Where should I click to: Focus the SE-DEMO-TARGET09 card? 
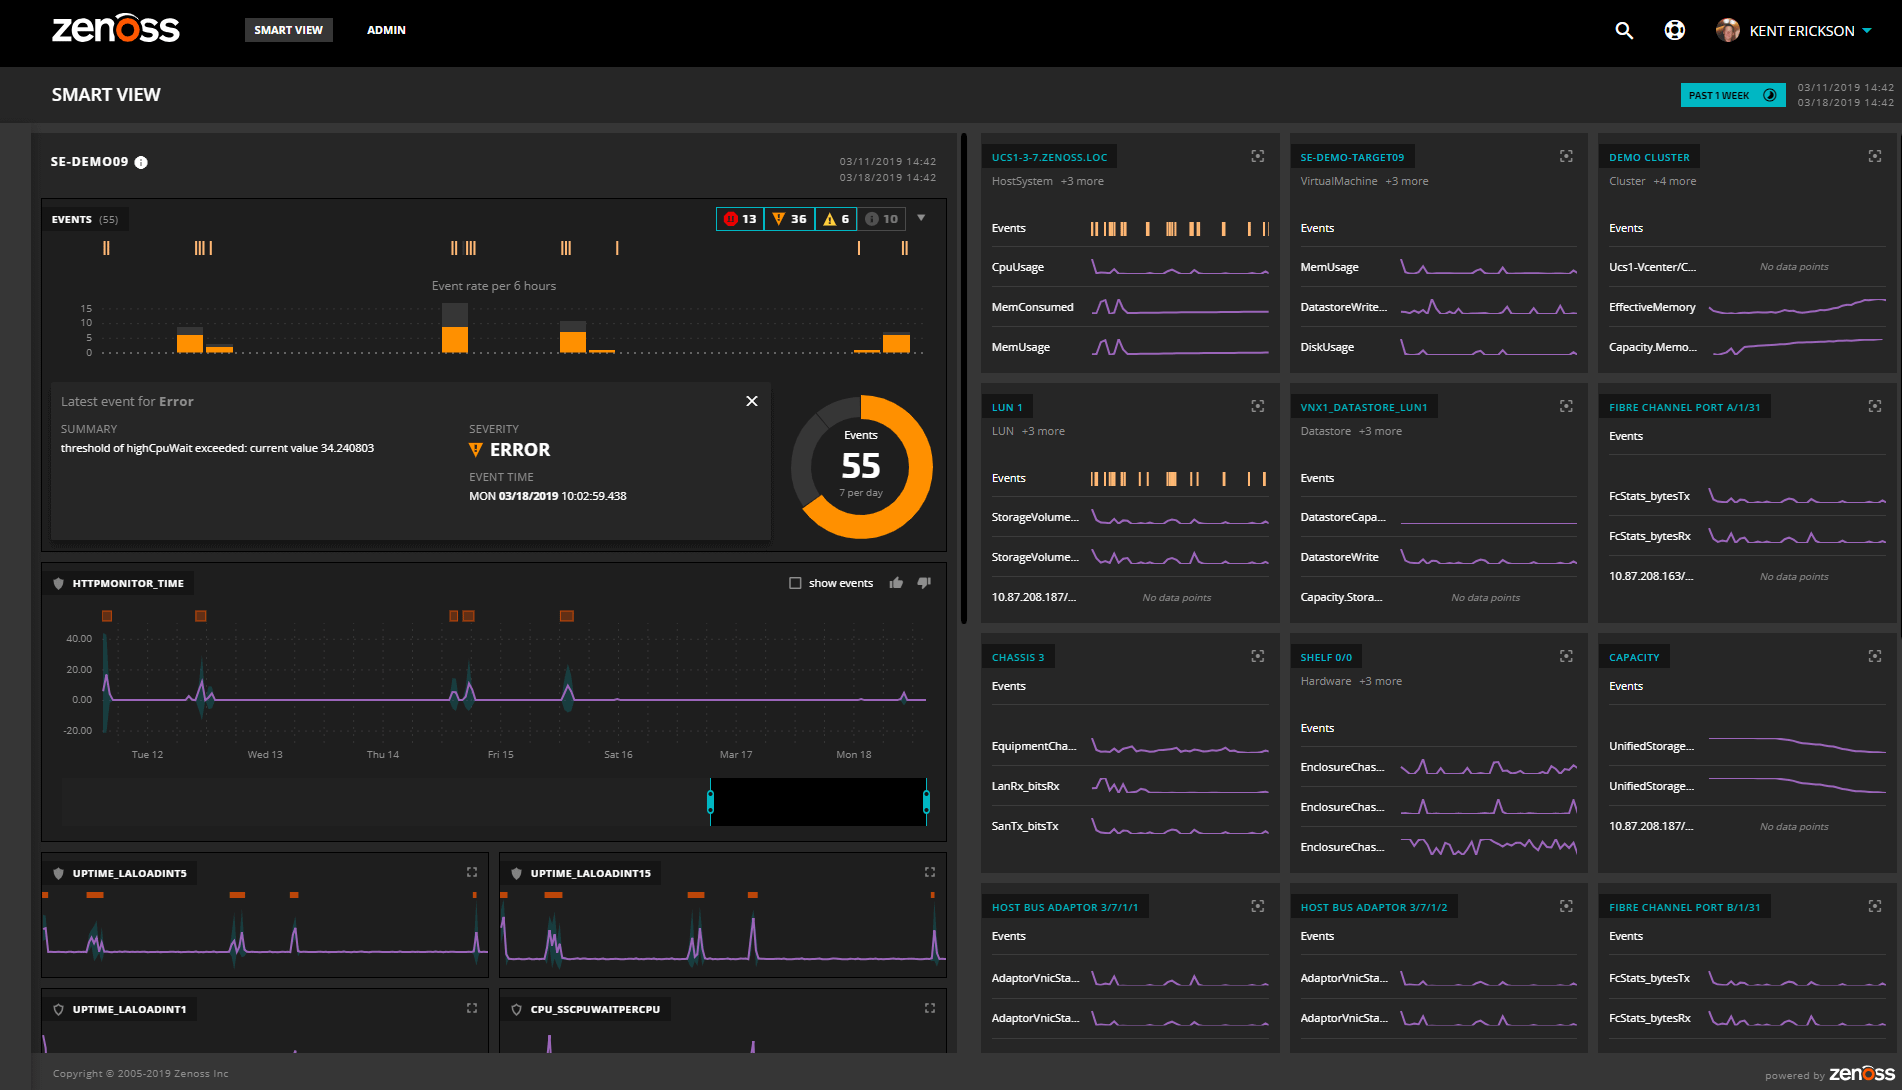[x=1566, y=156]
